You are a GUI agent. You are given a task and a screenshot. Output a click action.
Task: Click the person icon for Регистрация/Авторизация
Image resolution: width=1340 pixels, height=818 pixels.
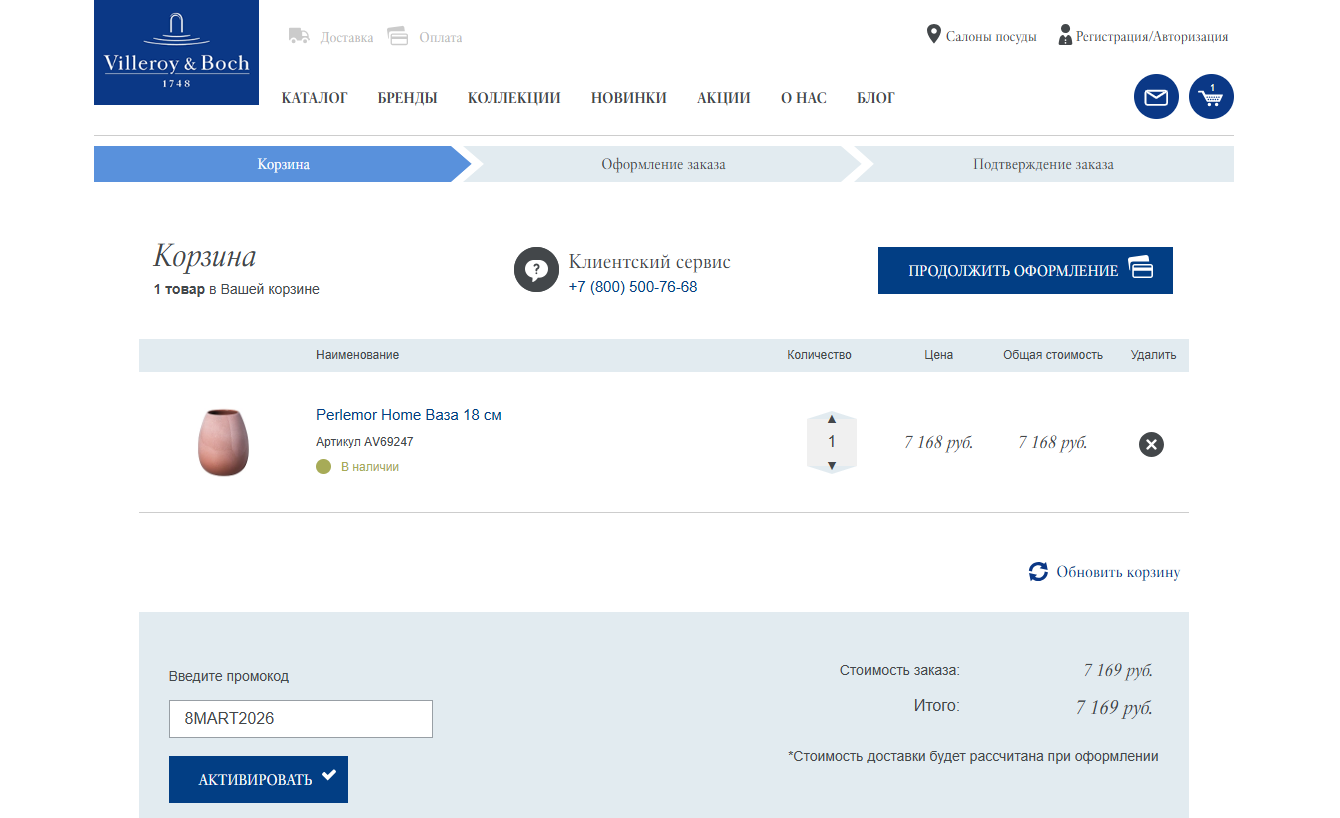coord(1063,35)
